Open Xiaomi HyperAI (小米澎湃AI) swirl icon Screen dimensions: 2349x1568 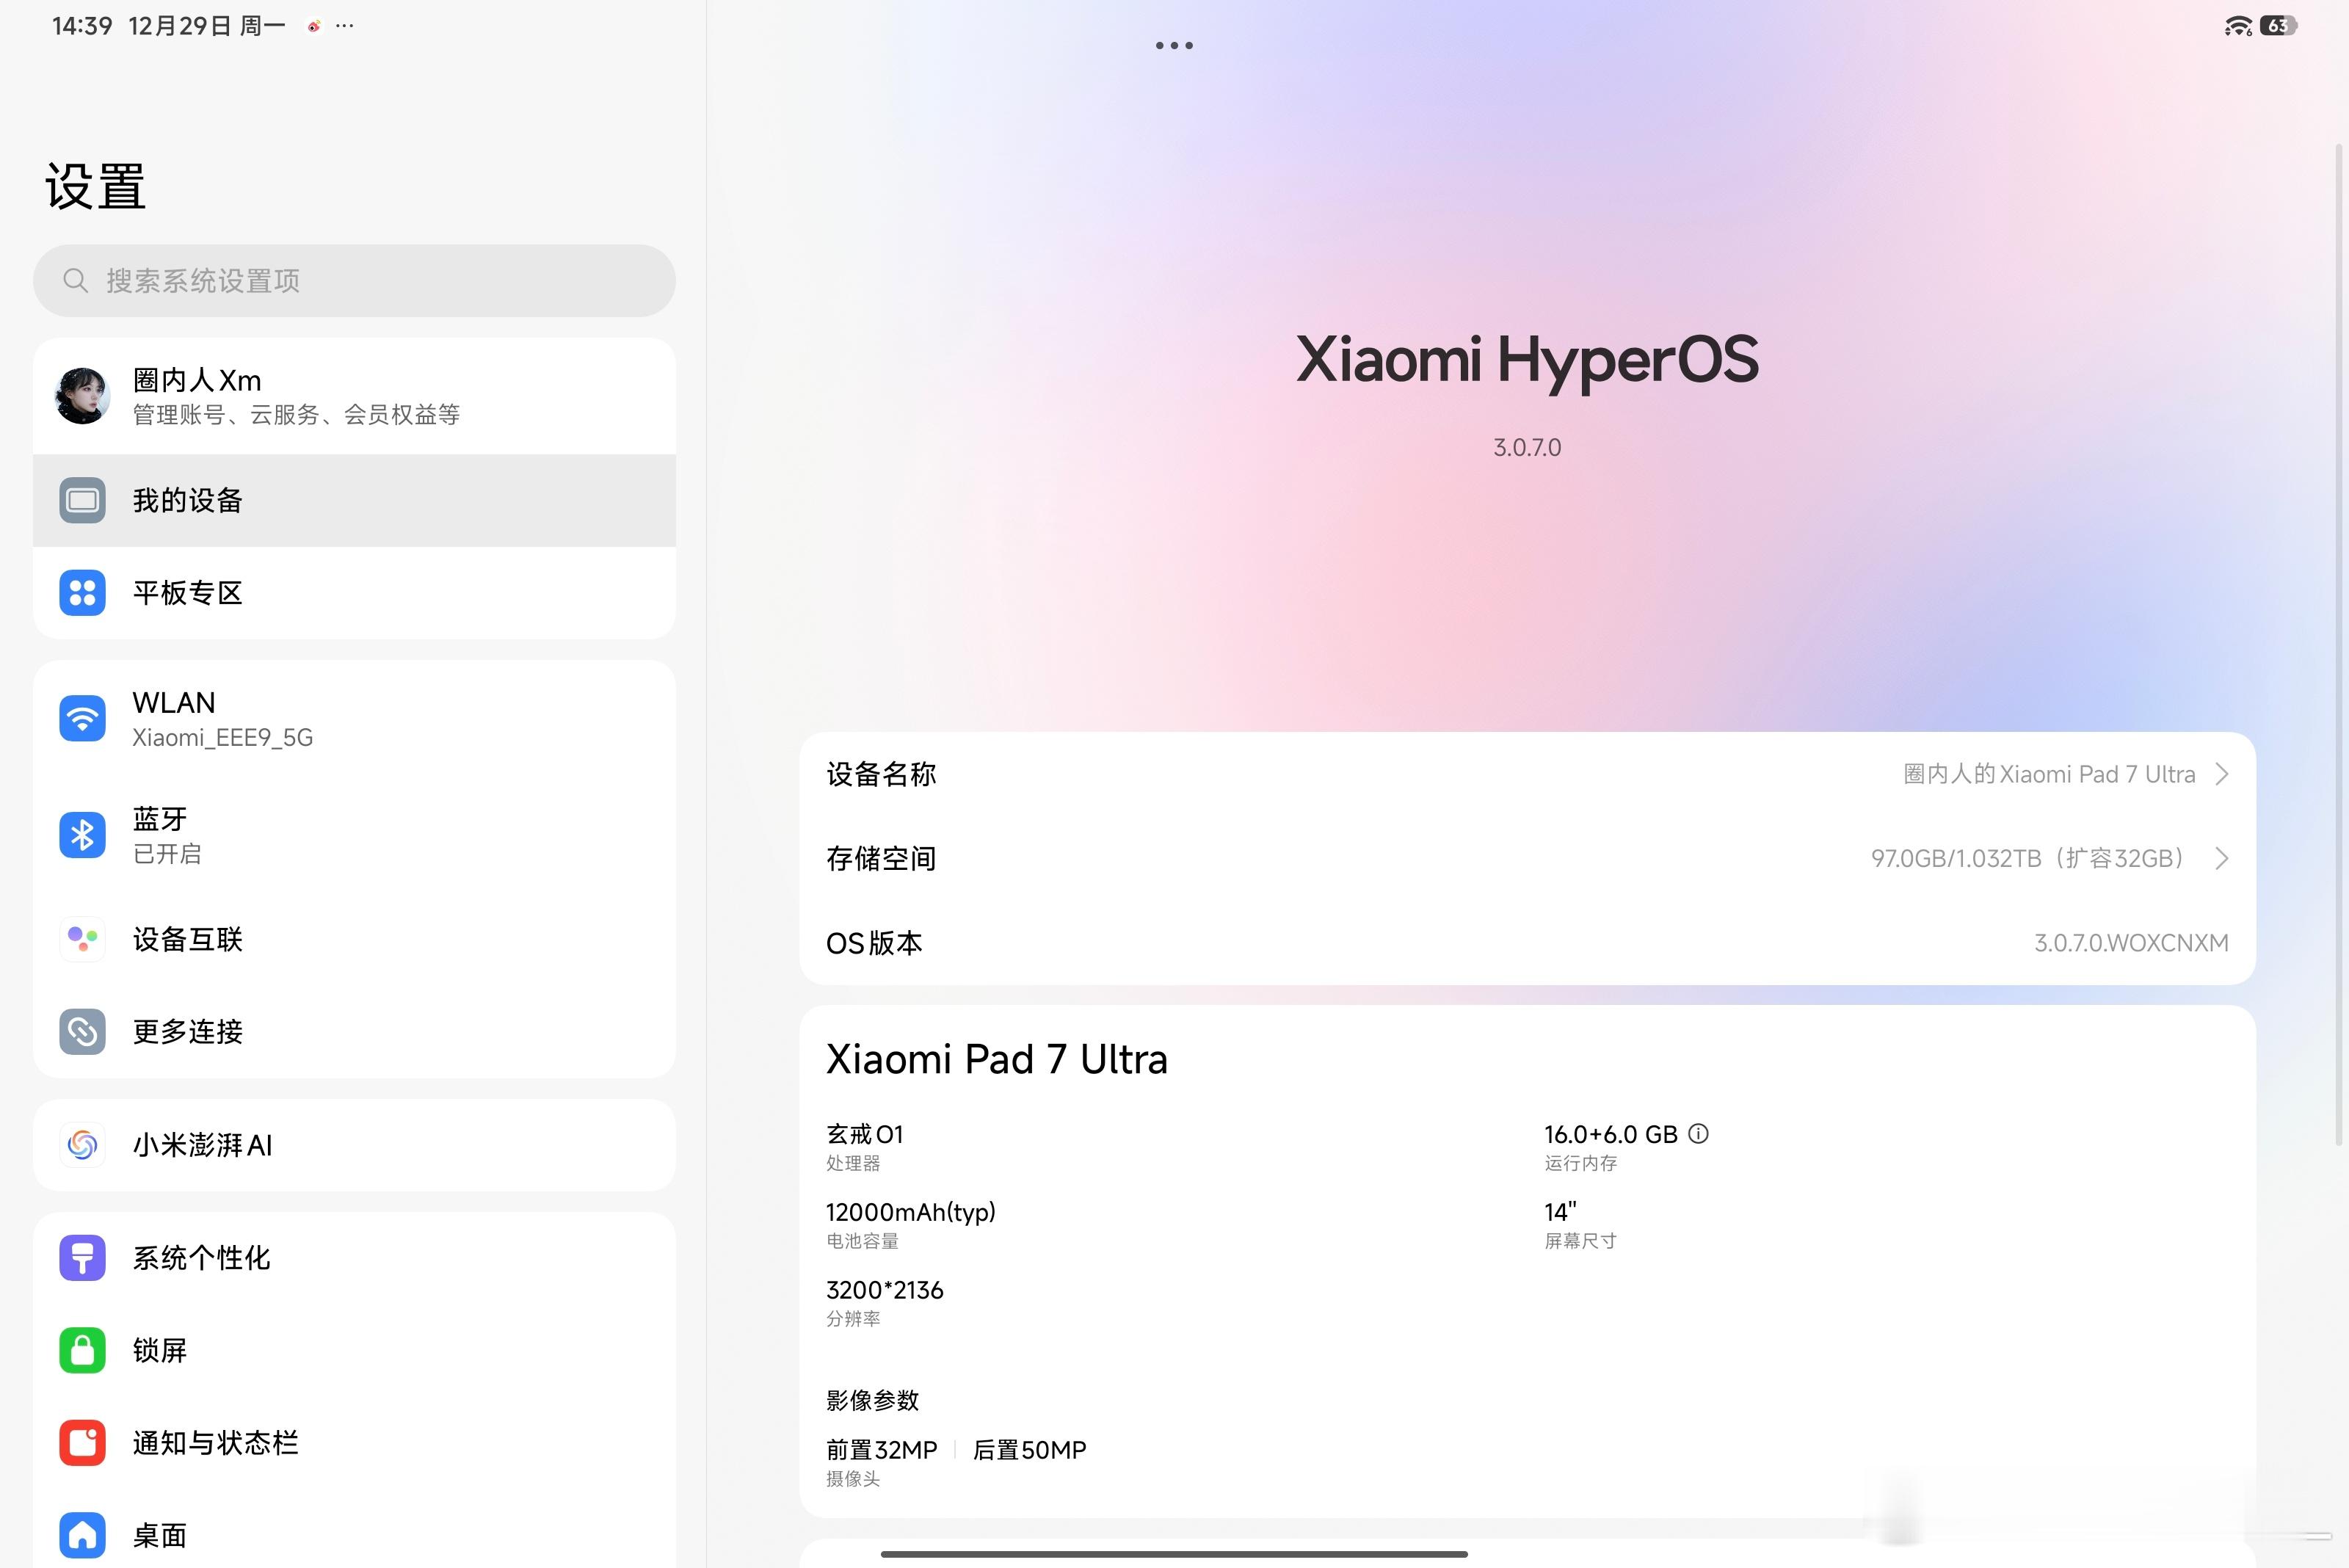pos(82,1145)
